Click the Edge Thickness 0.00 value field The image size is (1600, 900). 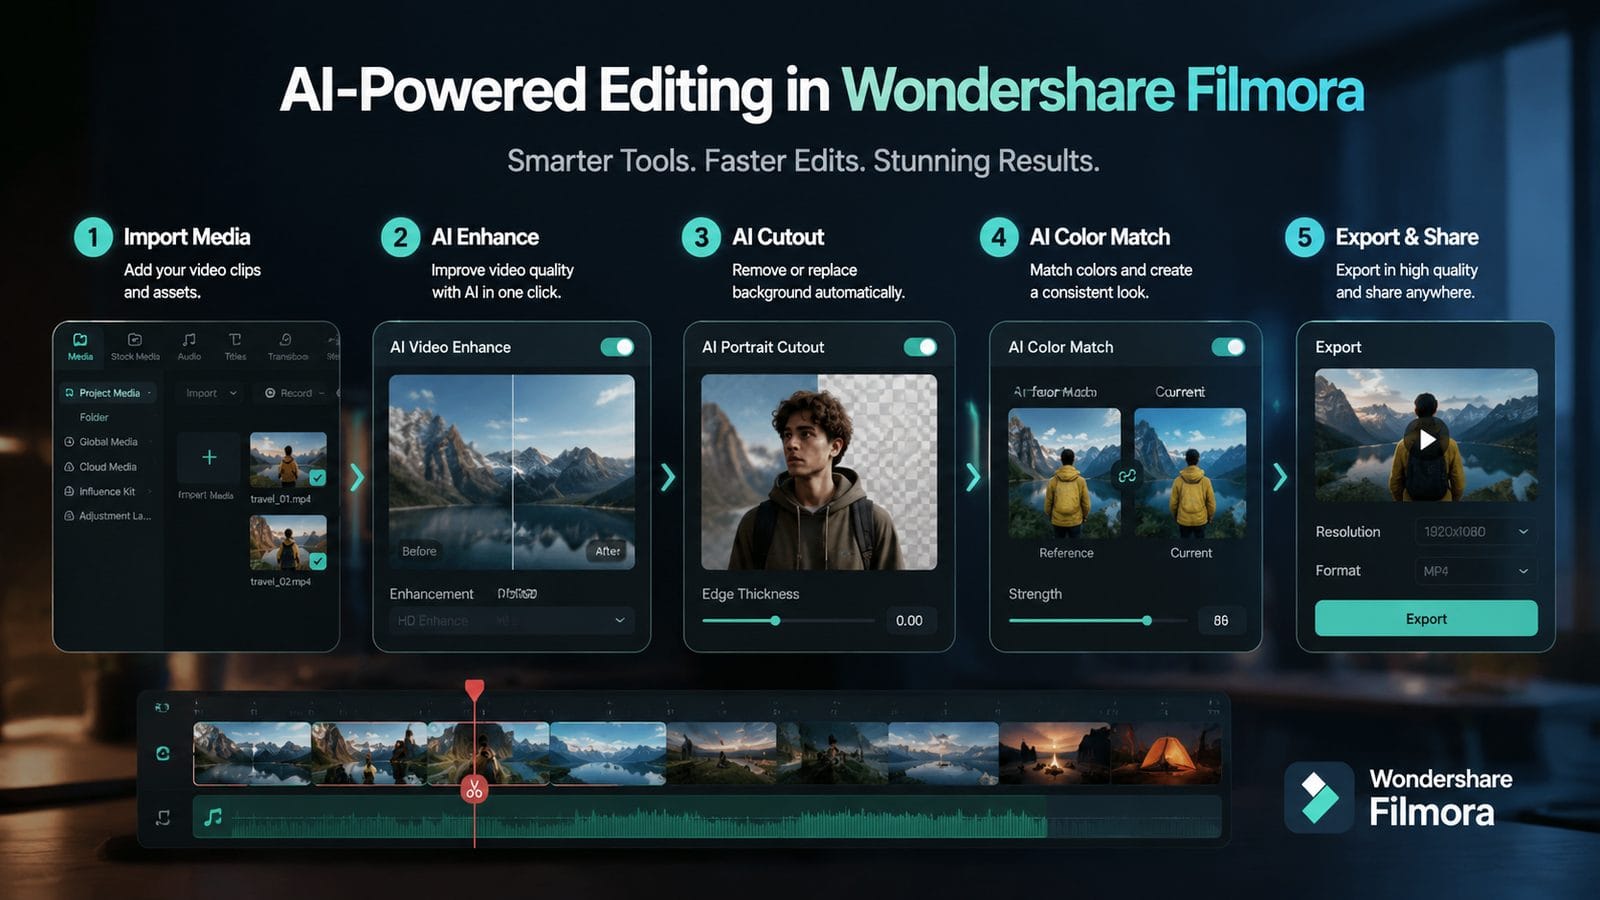(910, 621)
